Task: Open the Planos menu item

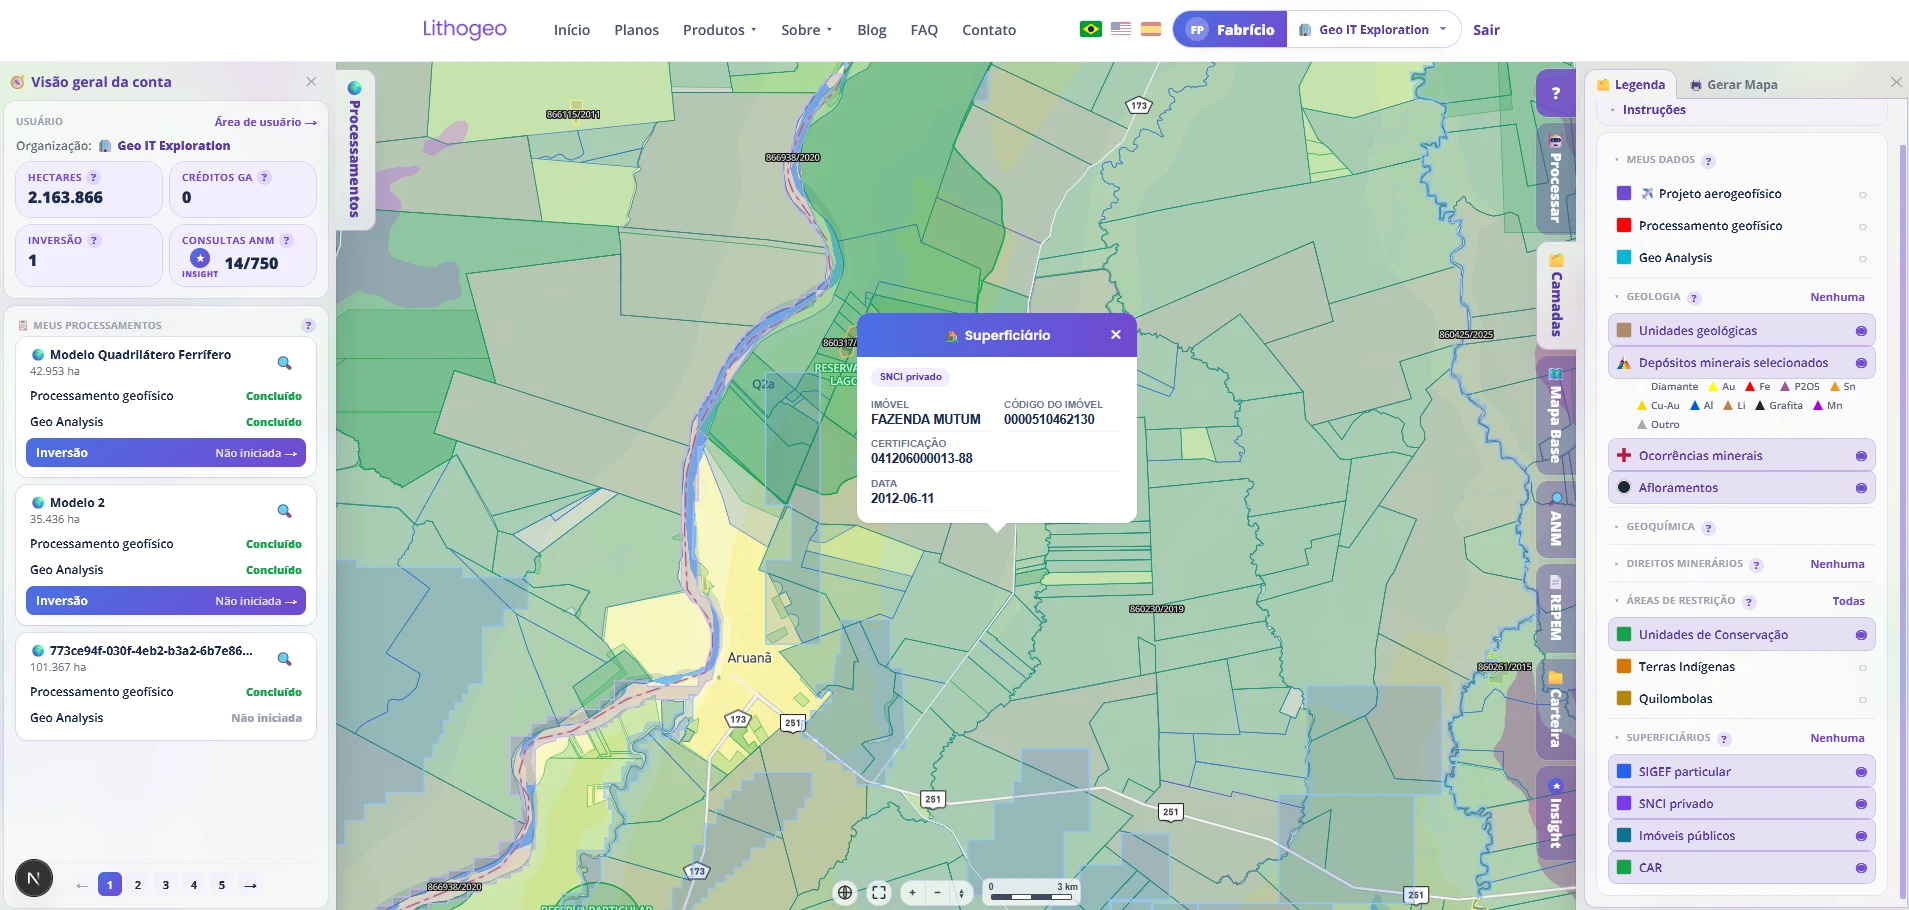Action: (x=637, y=30)
